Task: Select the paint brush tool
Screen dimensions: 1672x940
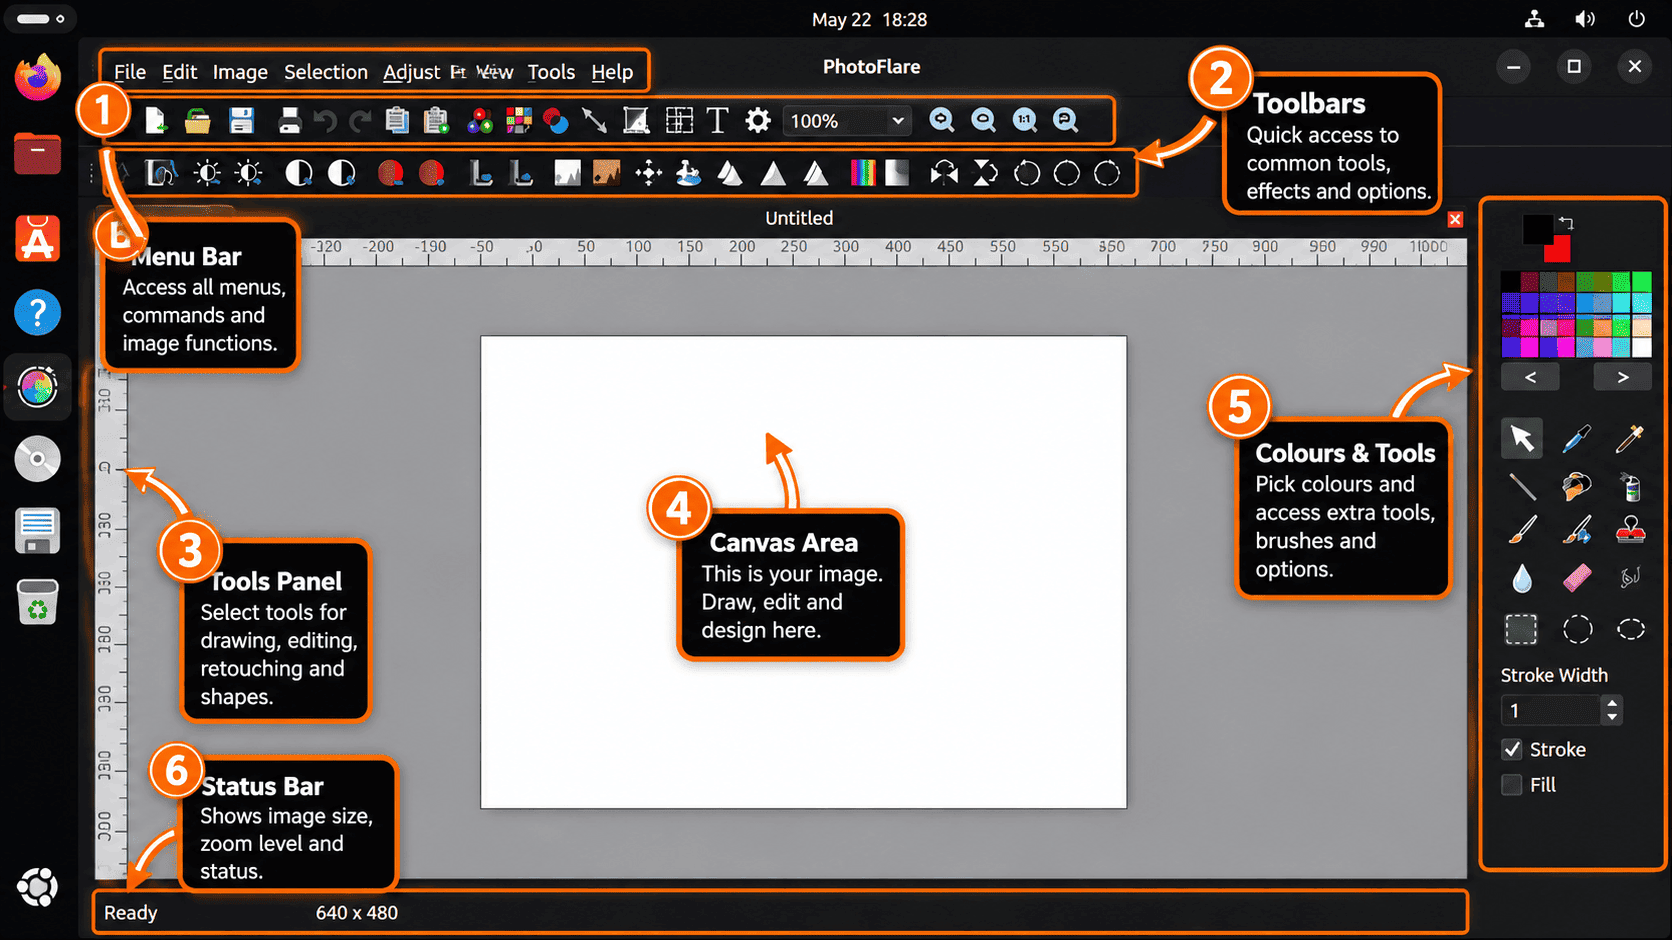Action: click(x=1522, y=530)
